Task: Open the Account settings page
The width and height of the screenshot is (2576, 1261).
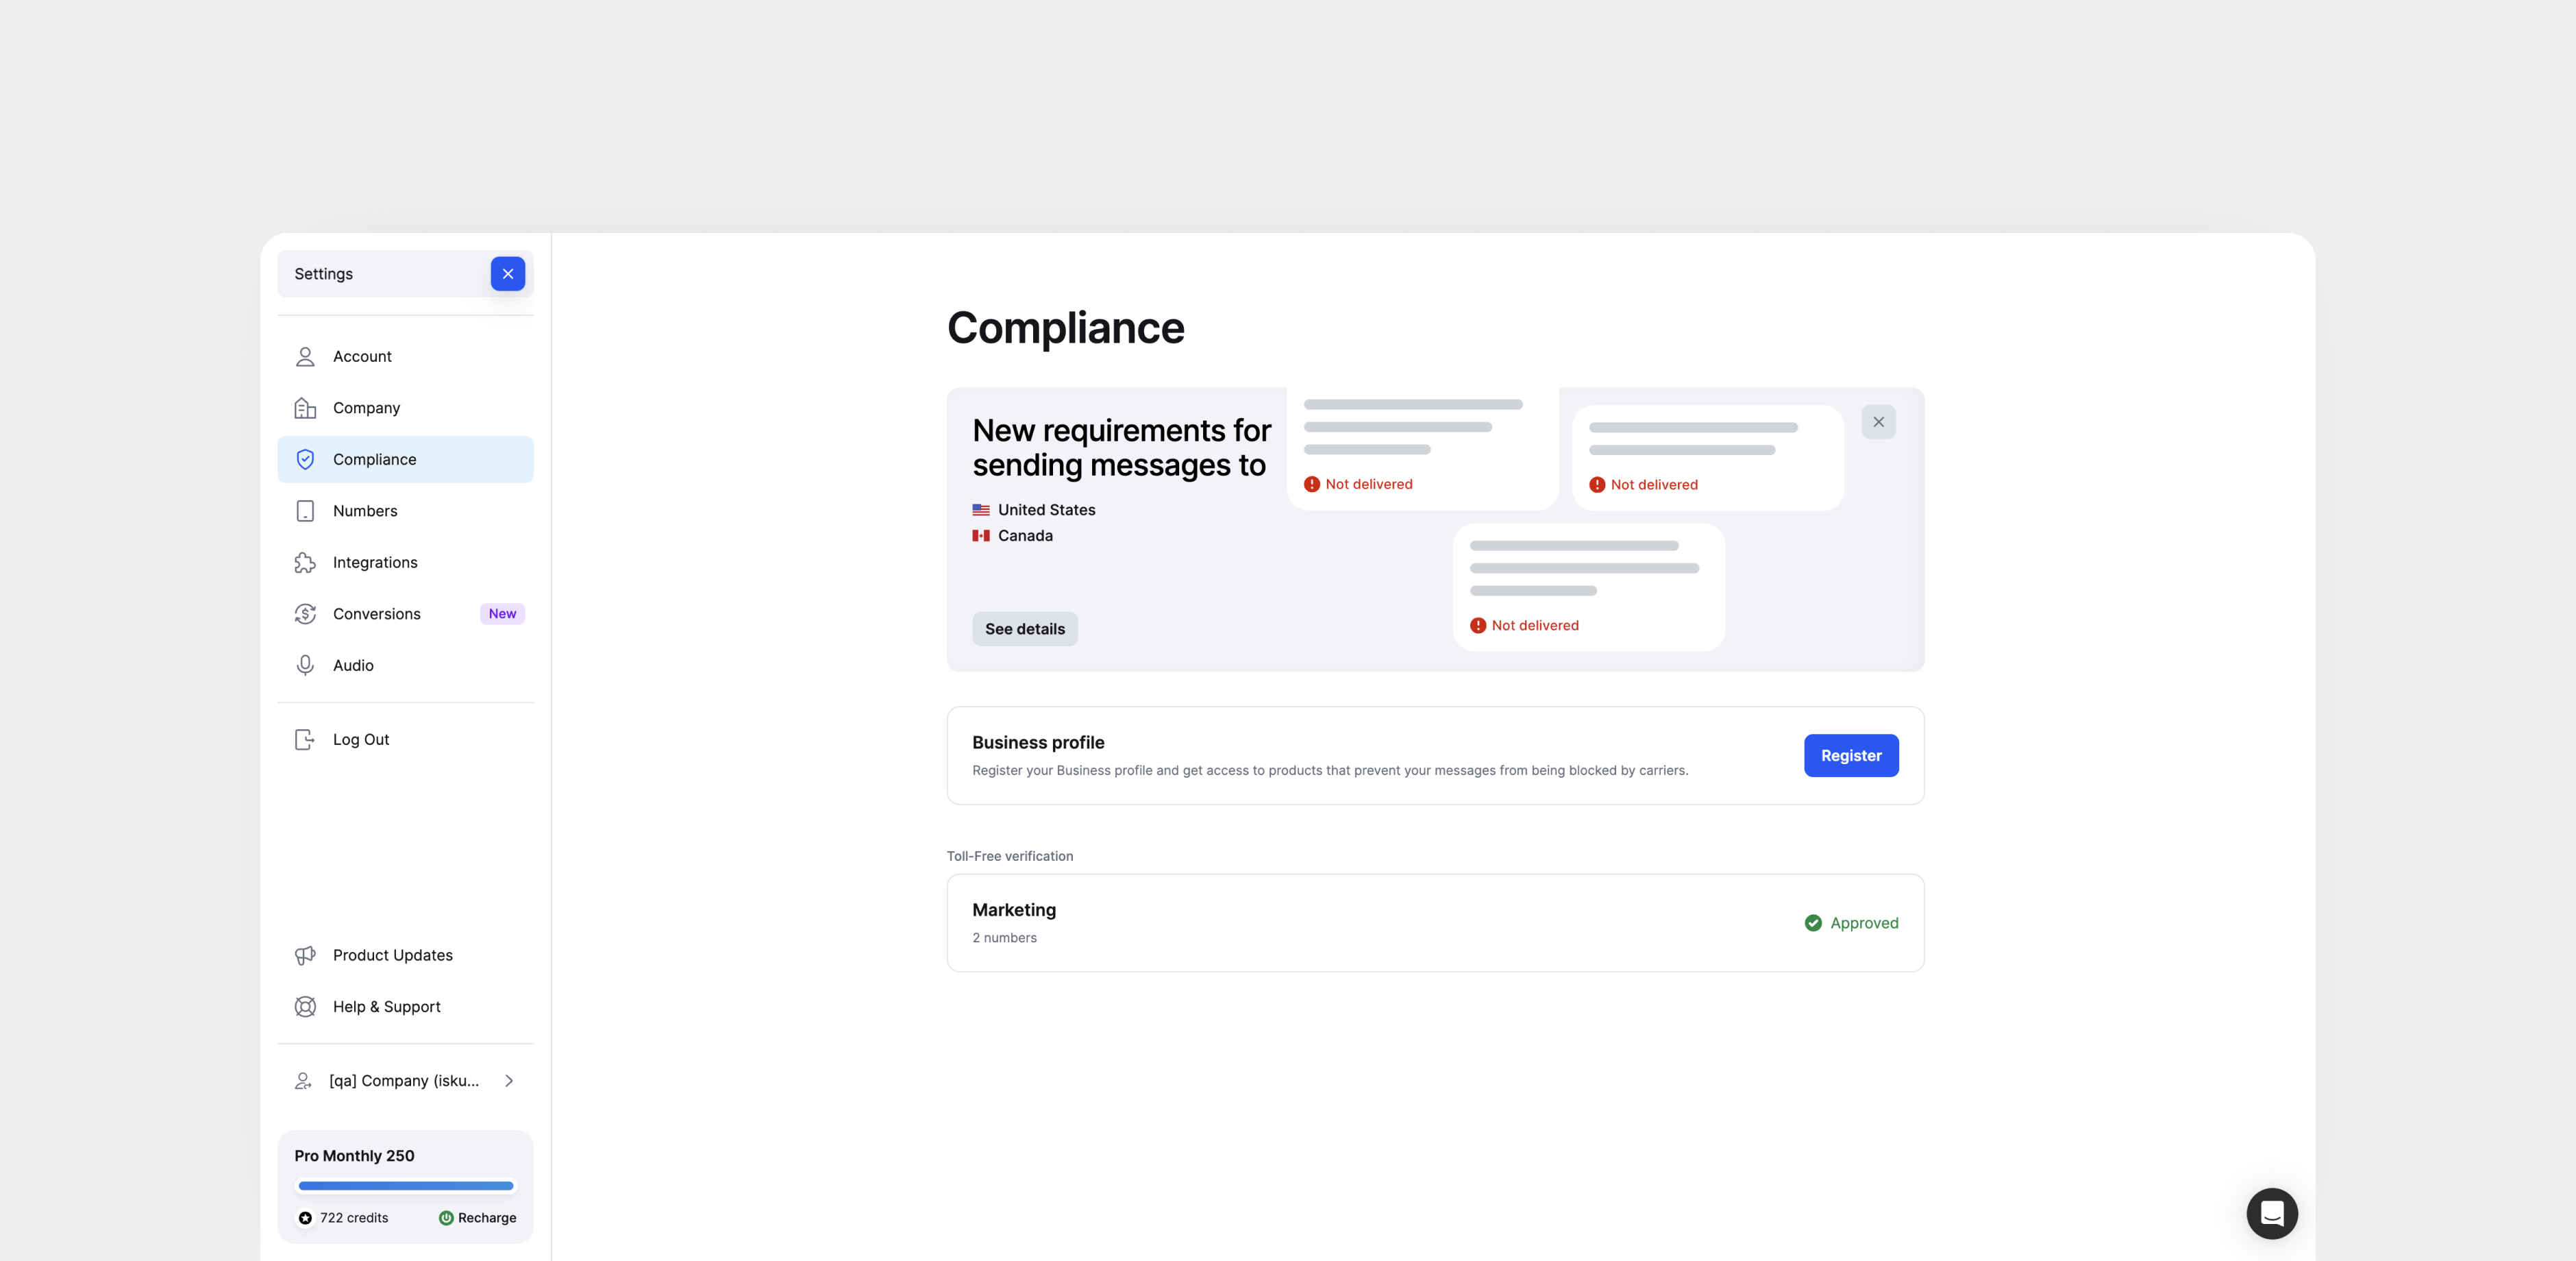Action: [405, 357]
